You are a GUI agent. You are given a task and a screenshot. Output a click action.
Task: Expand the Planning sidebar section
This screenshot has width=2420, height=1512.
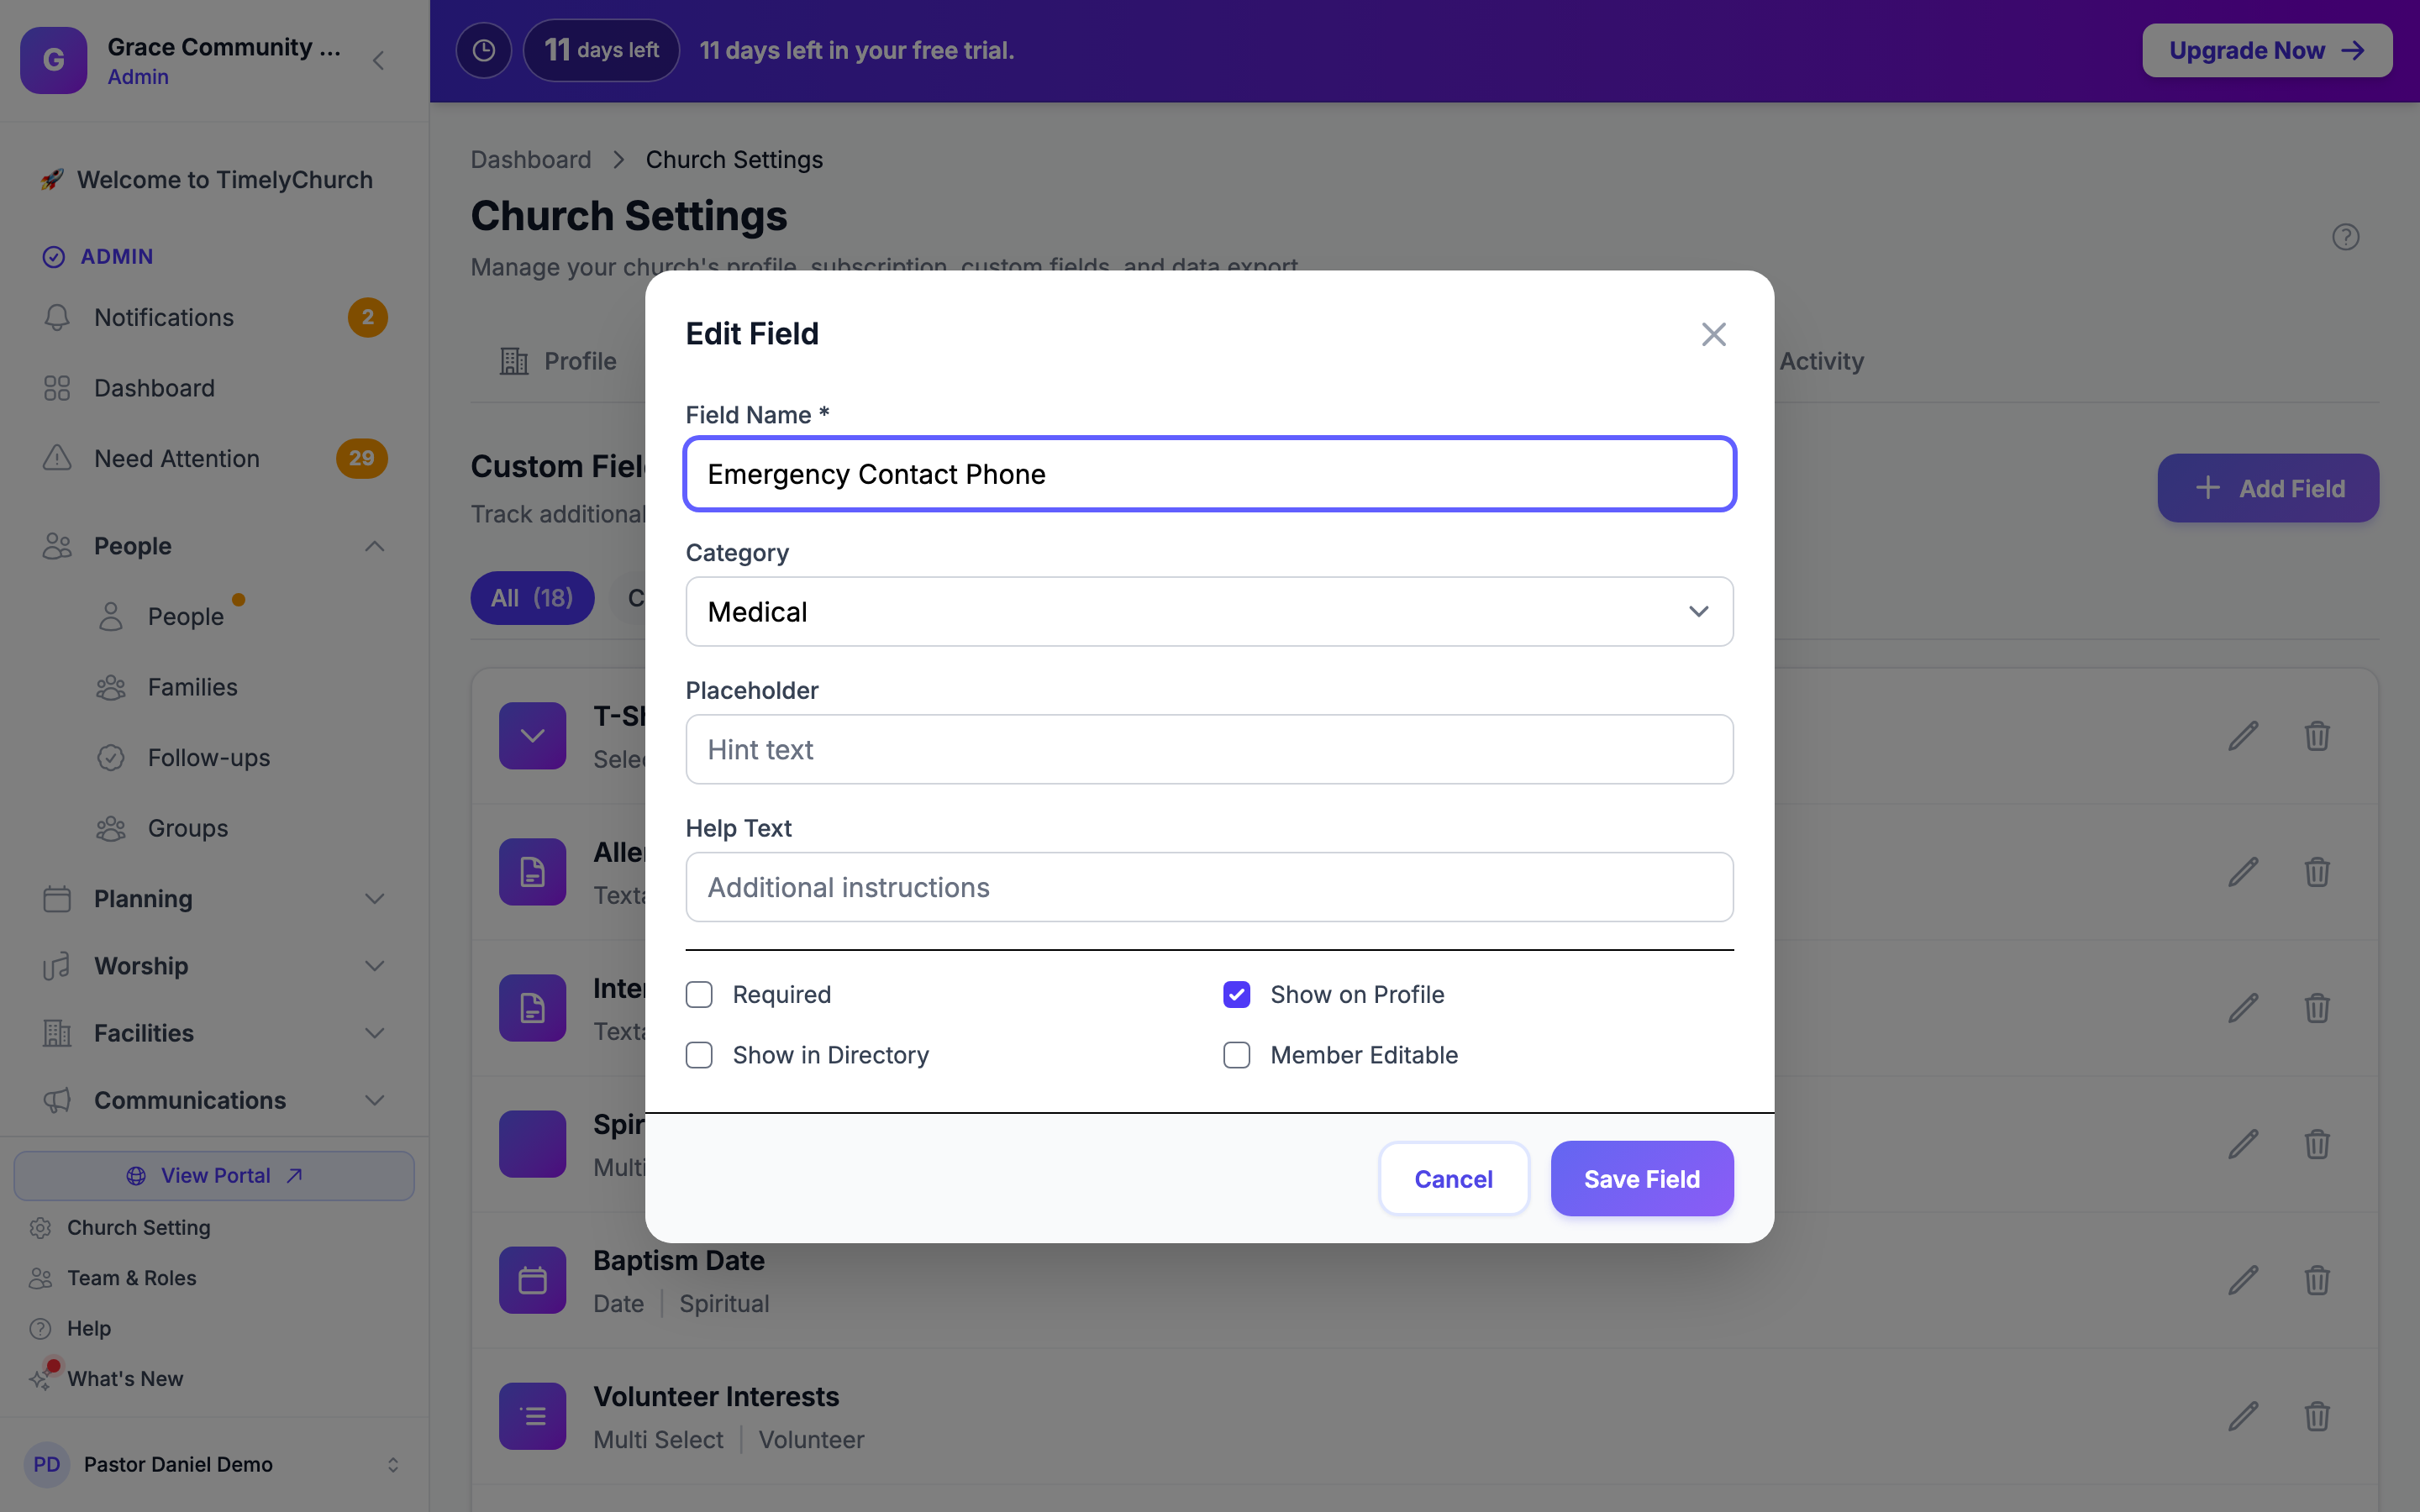214,898
